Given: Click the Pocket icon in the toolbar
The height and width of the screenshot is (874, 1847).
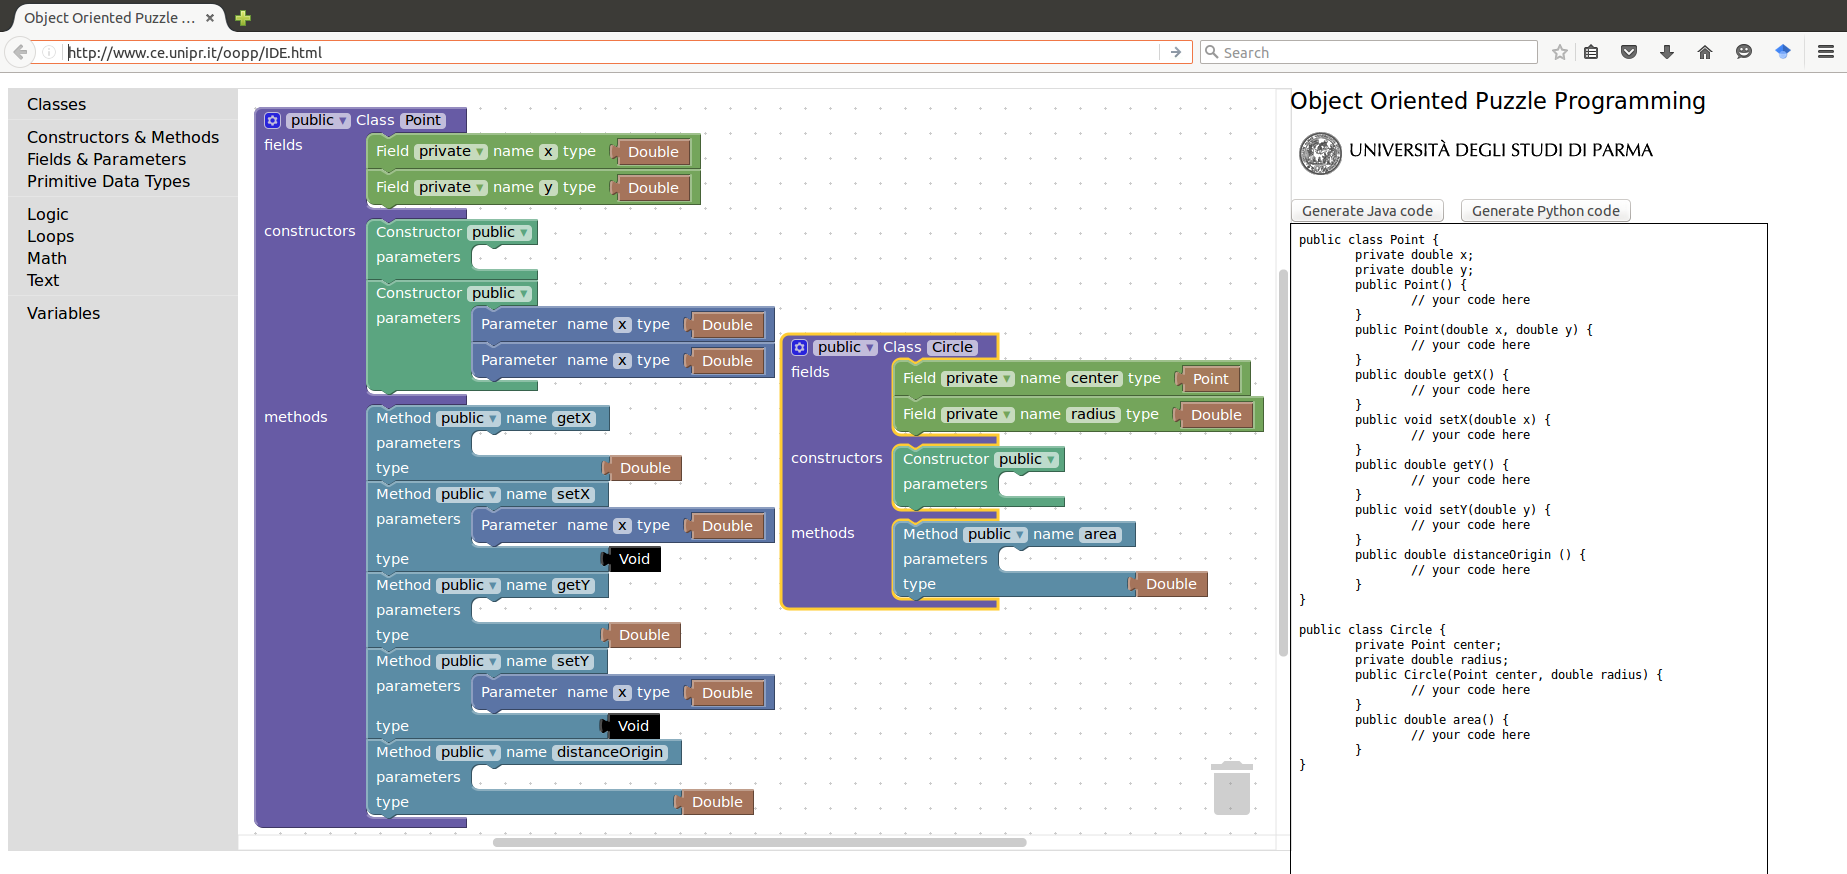Looking at the screenshot, I should (x=1629, y=52).
